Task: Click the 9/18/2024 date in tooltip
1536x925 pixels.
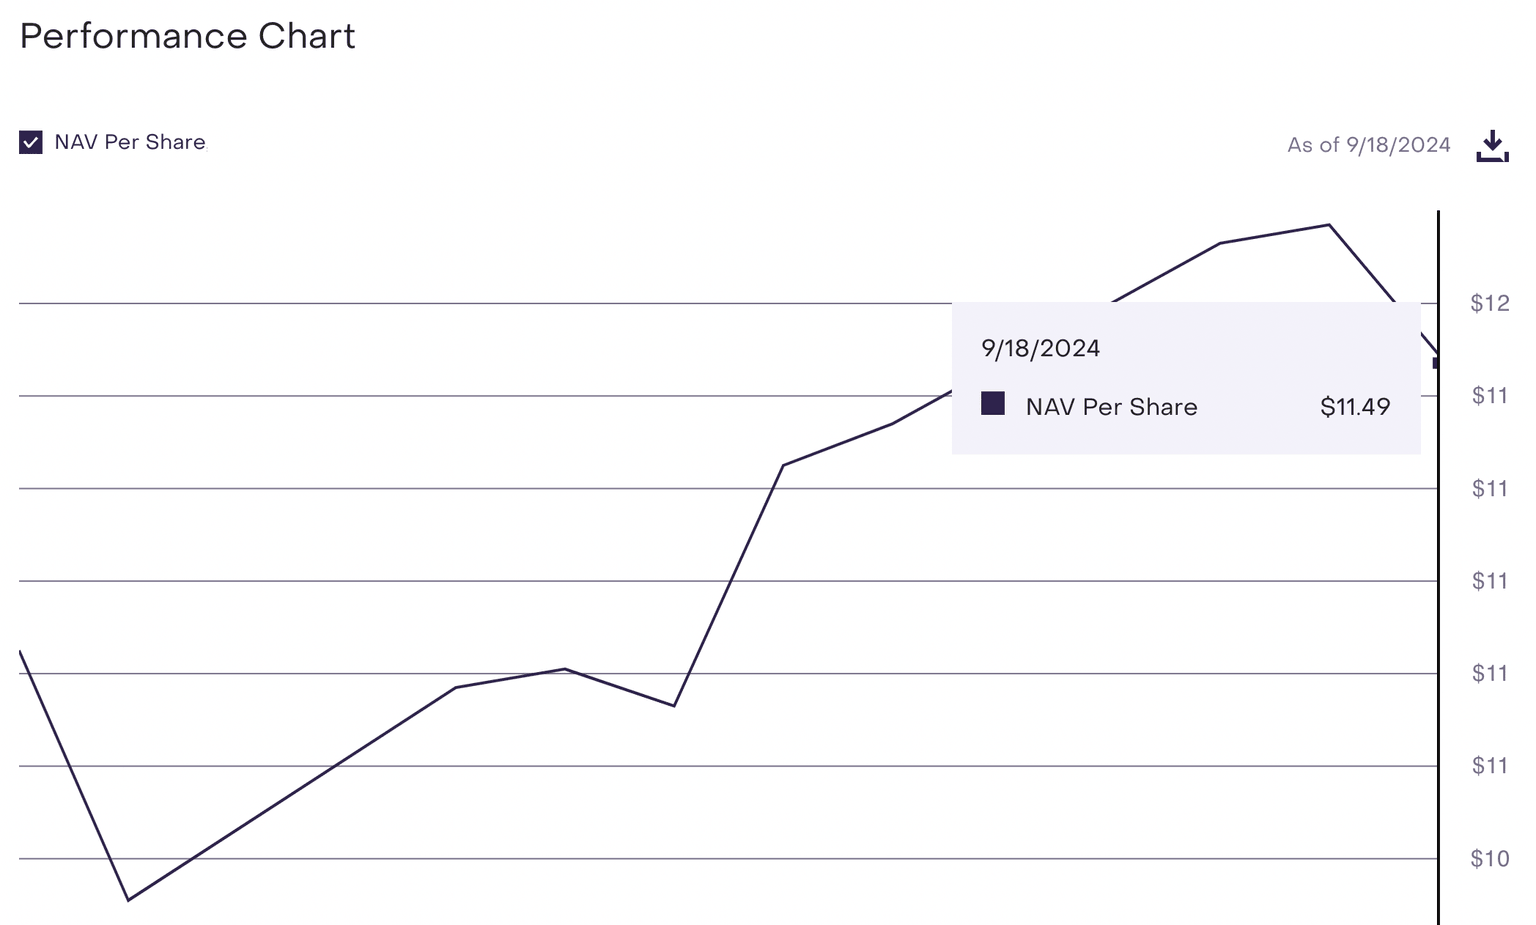Action: click(x=1041, y=348)
